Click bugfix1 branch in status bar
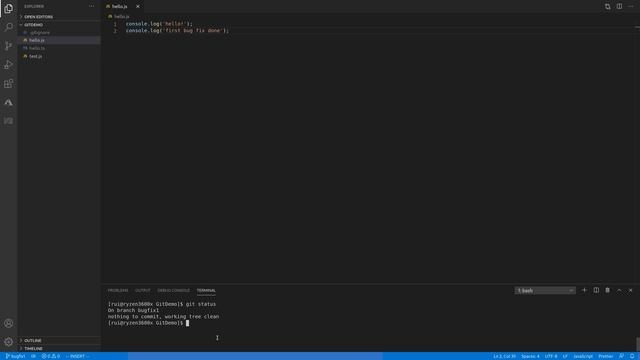This screenshot has width=640, height=360. (16, 356)
